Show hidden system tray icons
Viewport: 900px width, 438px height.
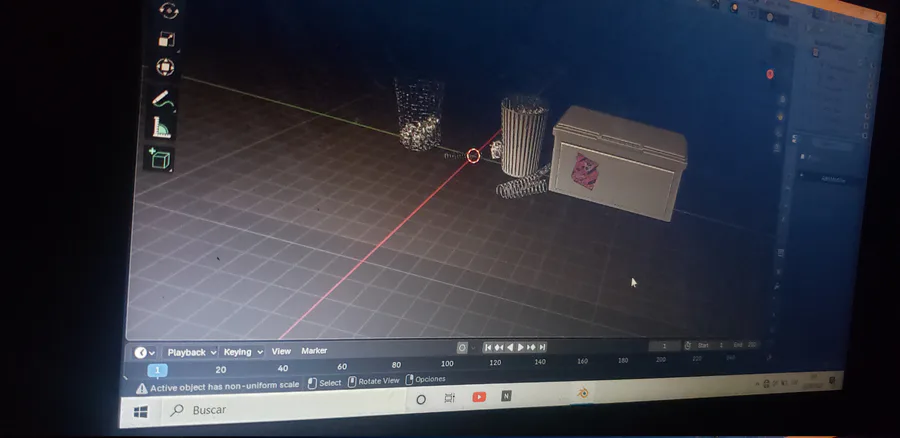point(759,384)
